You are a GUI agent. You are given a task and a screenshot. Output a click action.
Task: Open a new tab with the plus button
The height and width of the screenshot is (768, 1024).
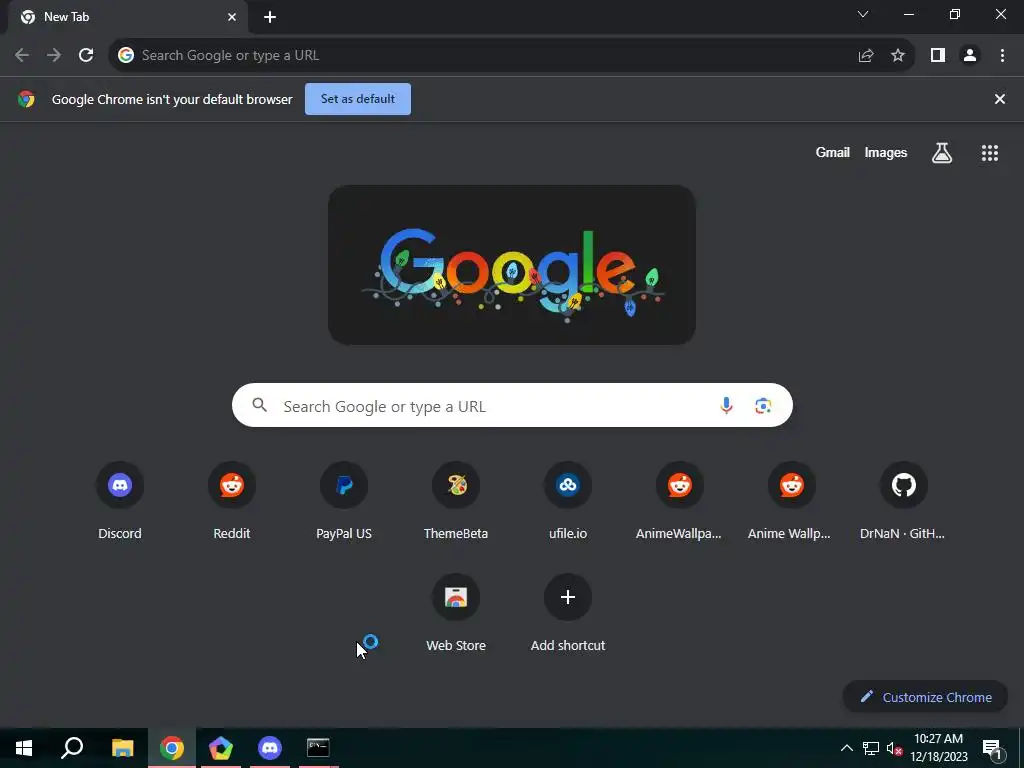[270, 18]
